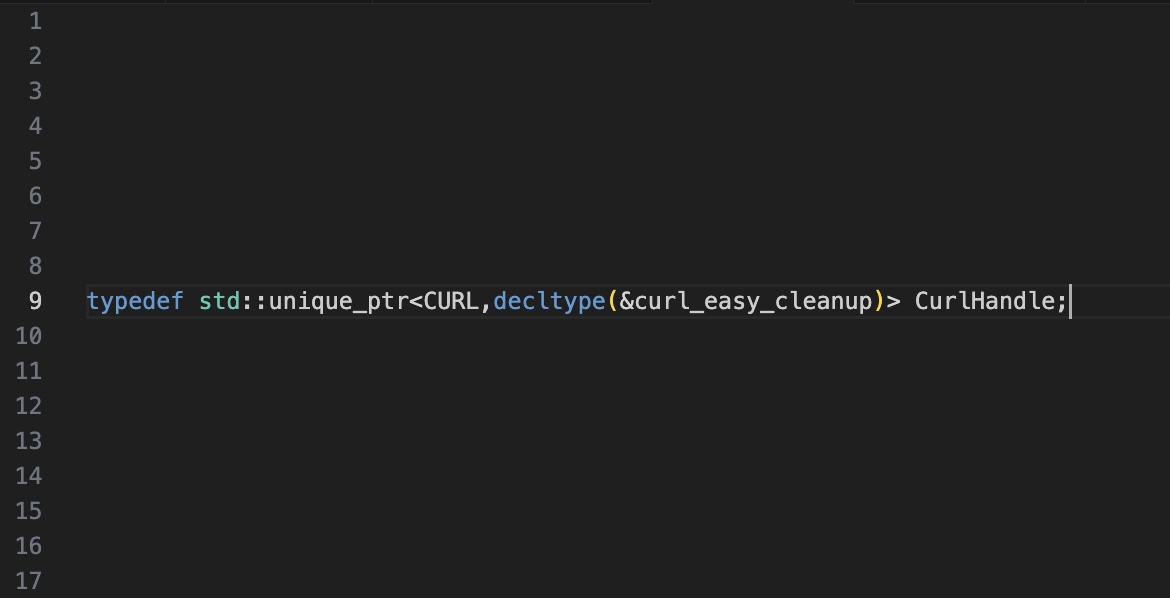Viewport: 1170px width, 598px height.
Task: Click the decltype keyword
Action: click(549, 301)
